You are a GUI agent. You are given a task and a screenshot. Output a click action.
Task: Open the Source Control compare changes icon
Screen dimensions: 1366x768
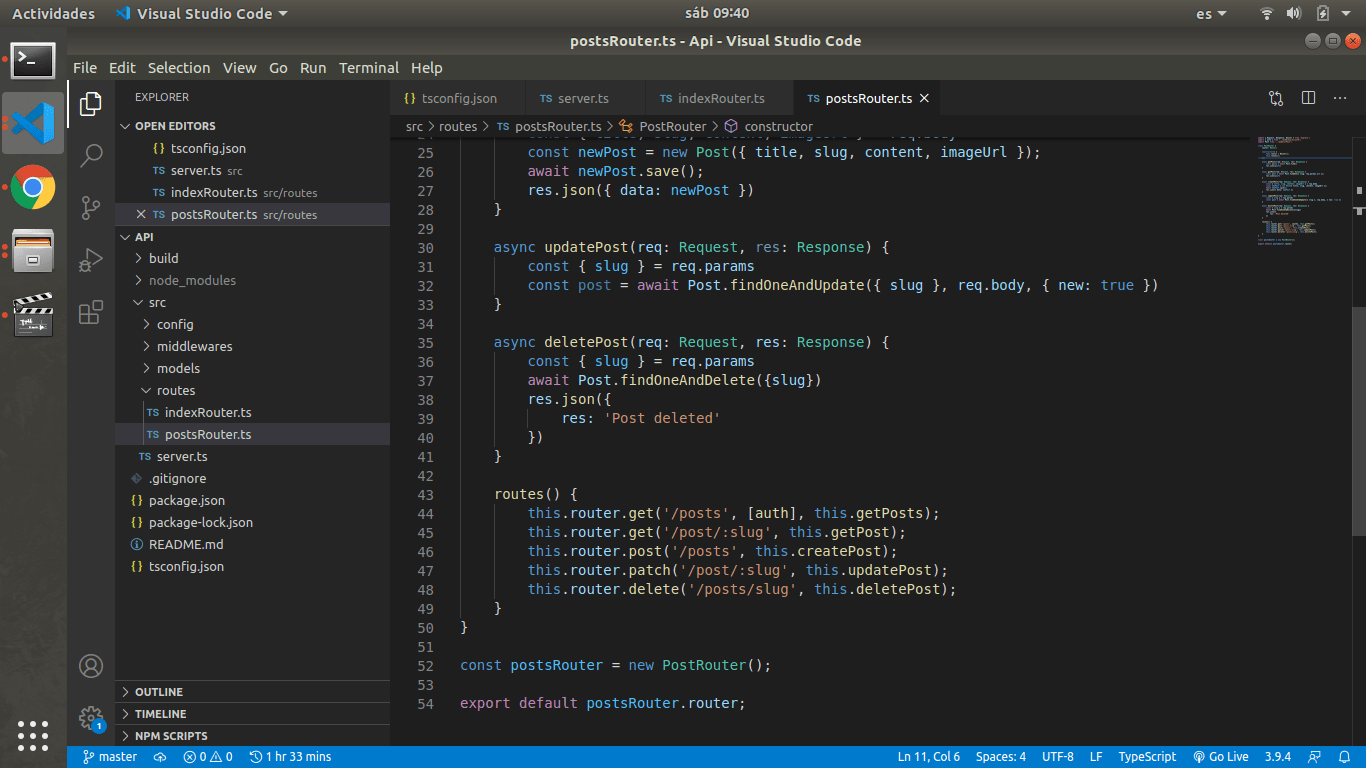(x=1276, y=98)
